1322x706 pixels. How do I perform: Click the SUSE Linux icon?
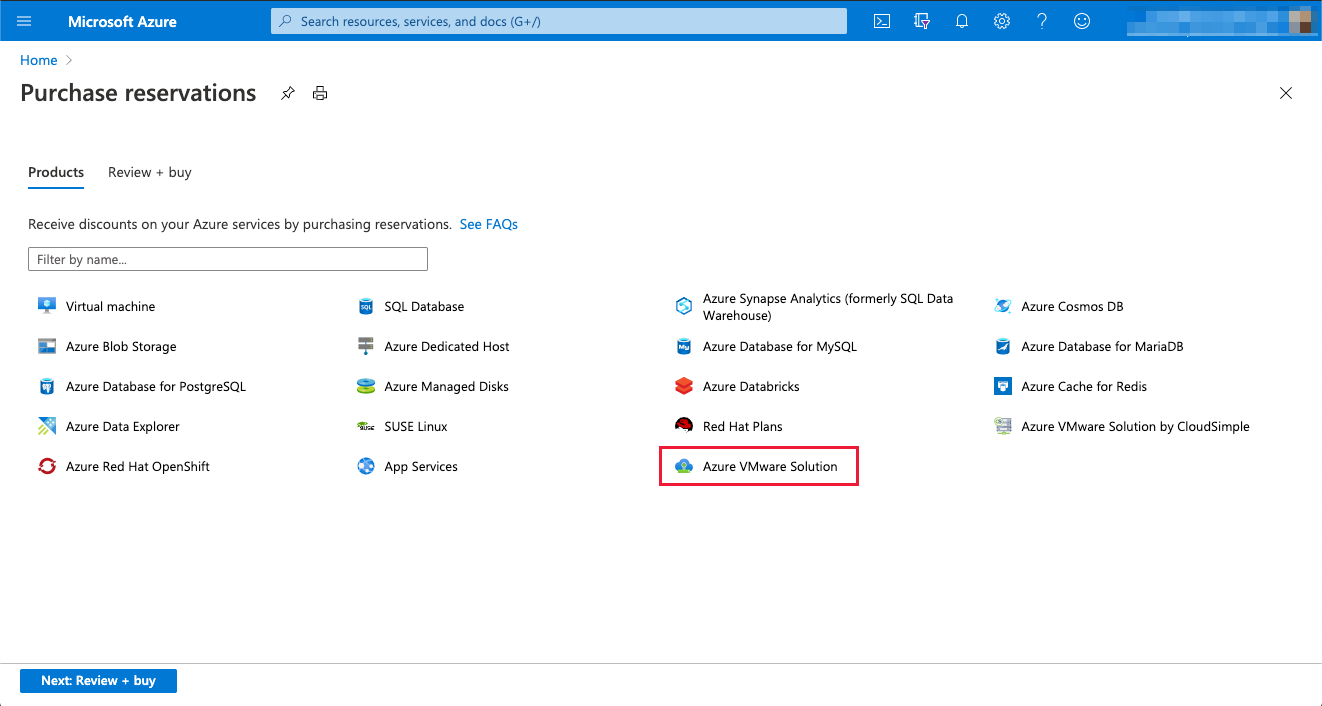tap(366, 426)
